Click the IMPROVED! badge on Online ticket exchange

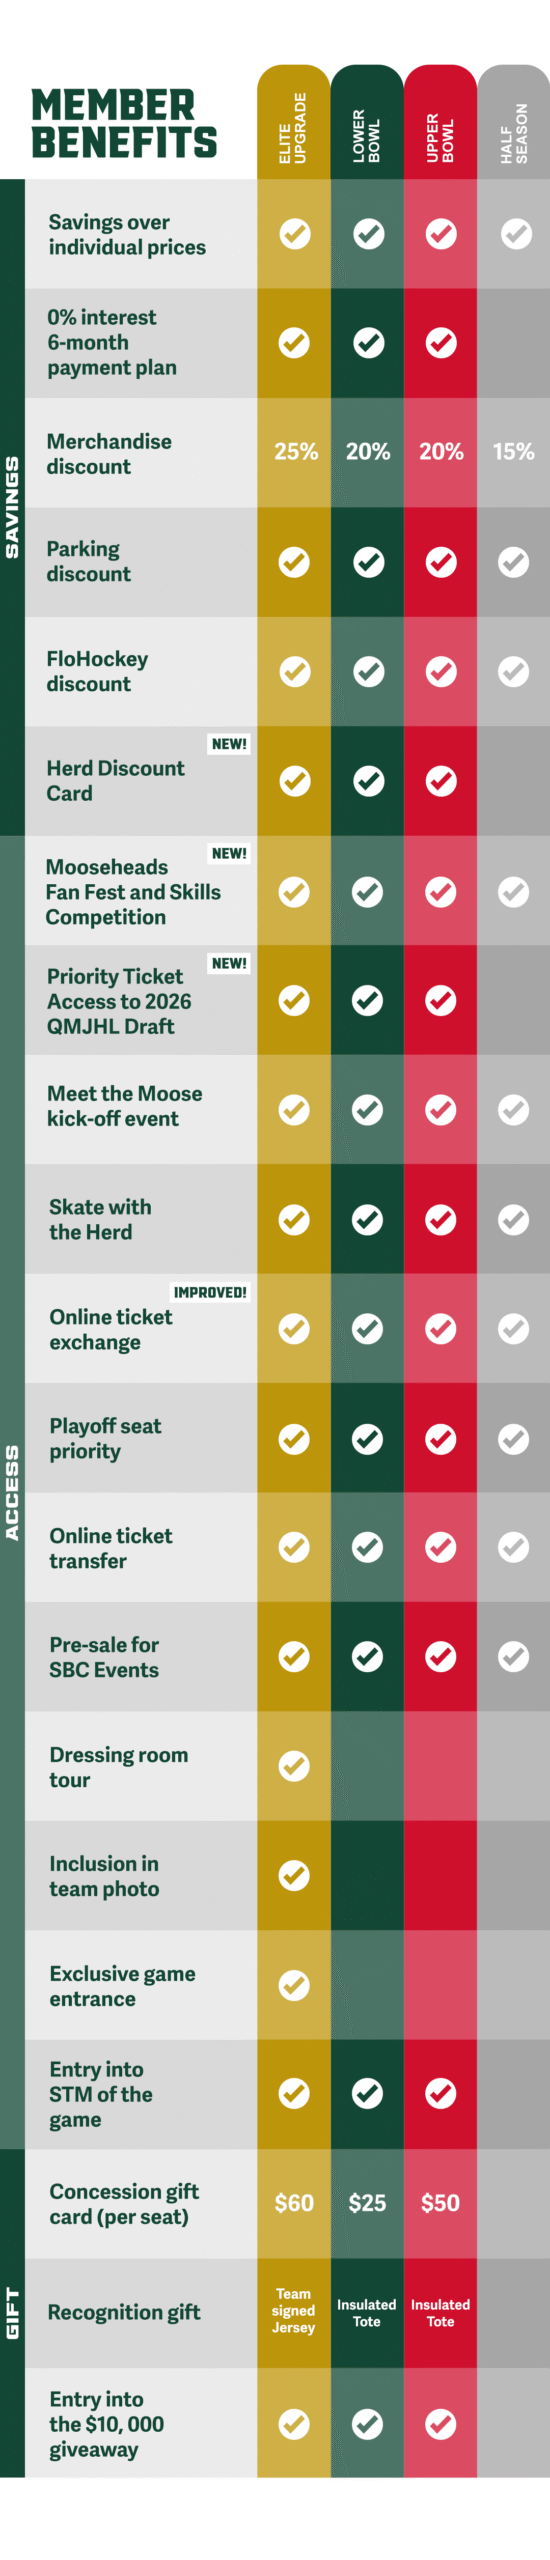pos(210,1292)
